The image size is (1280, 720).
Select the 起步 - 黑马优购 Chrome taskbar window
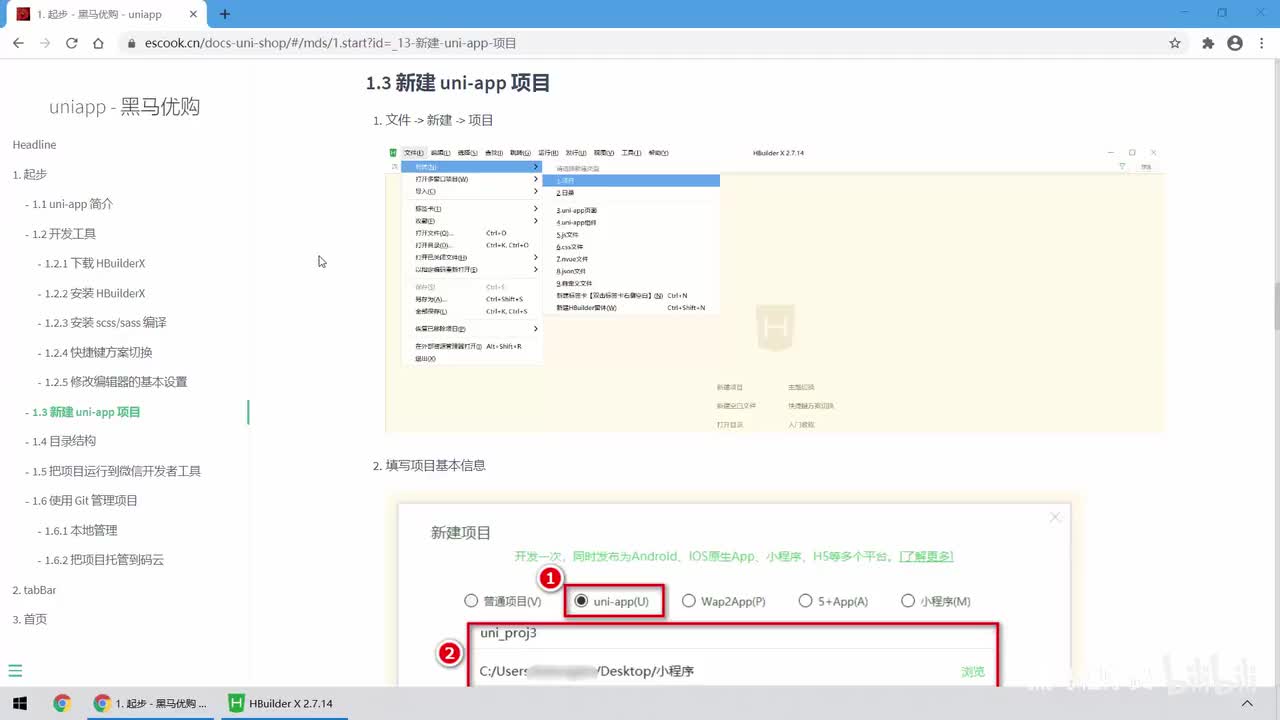150,703
